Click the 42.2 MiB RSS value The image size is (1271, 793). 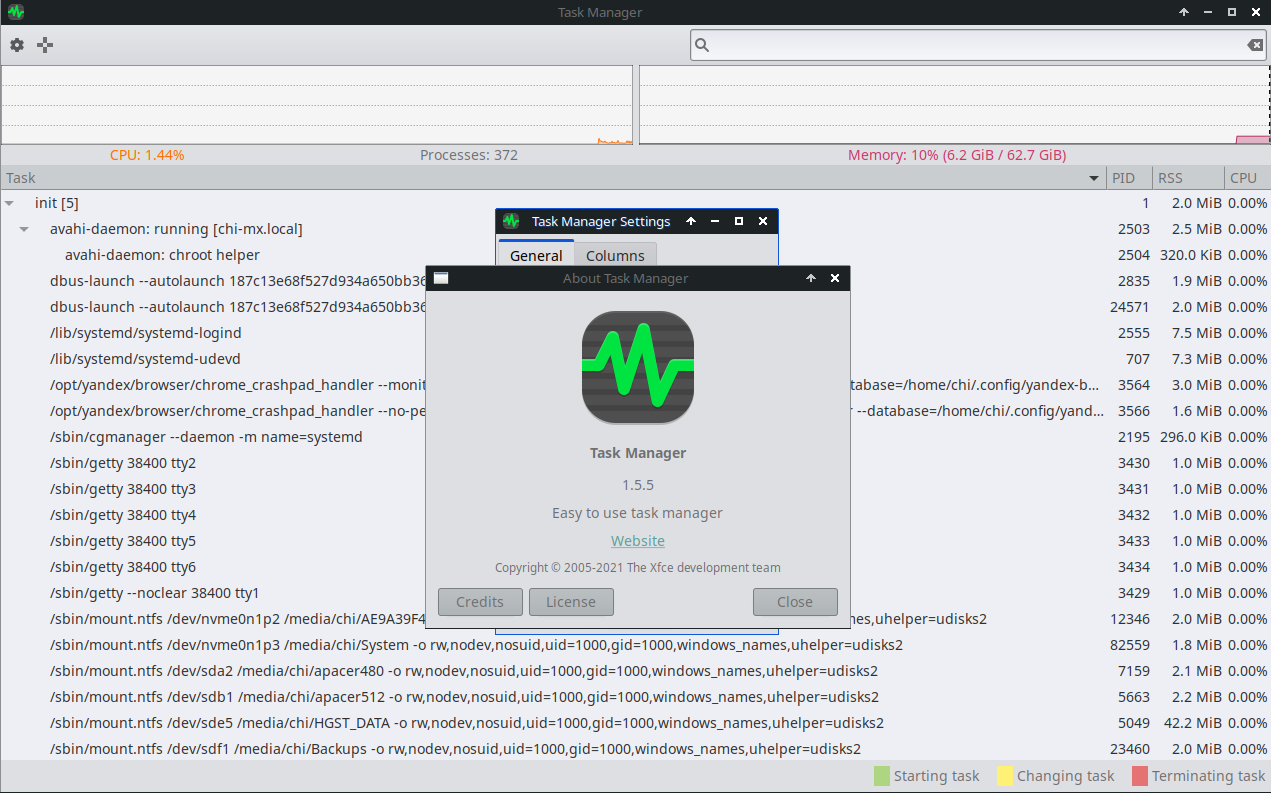[x=1191, y=723]
